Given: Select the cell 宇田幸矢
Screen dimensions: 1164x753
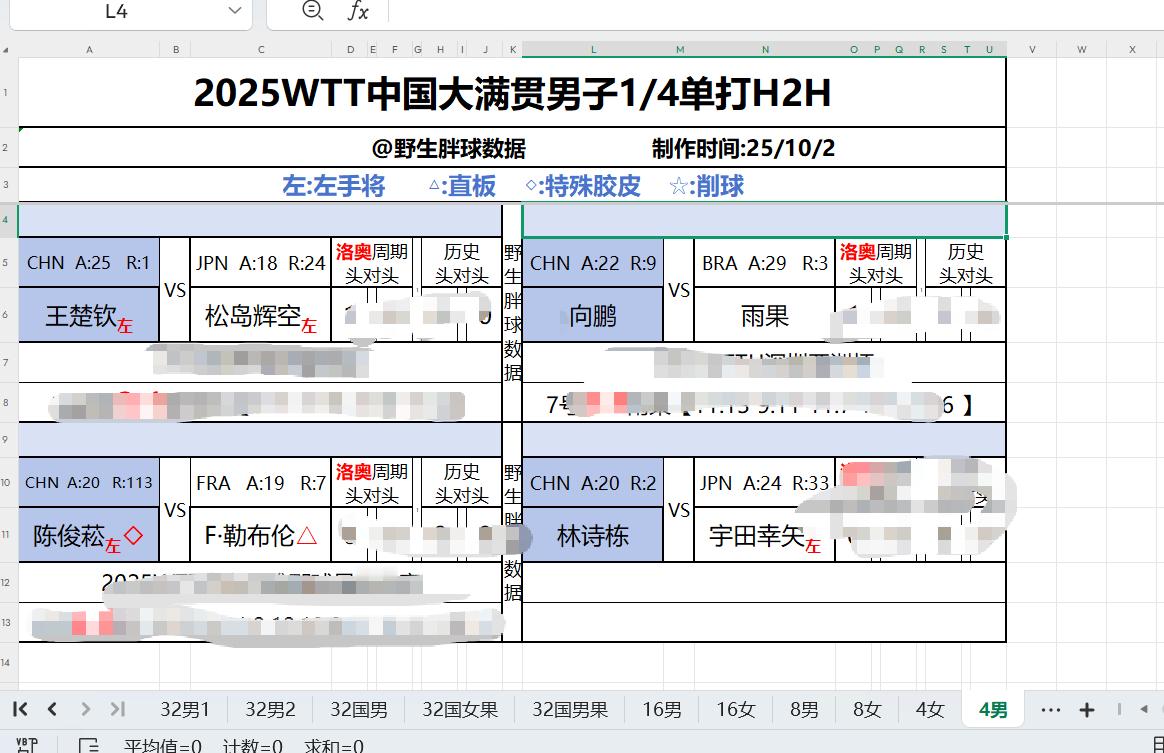Looking at the screenshot, I should tap(765, 535).
